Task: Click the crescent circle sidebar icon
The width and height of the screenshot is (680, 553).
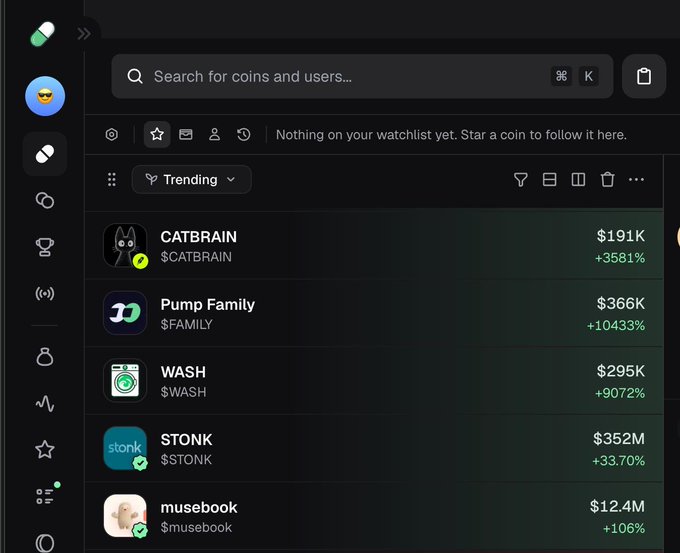Action: 45,543
